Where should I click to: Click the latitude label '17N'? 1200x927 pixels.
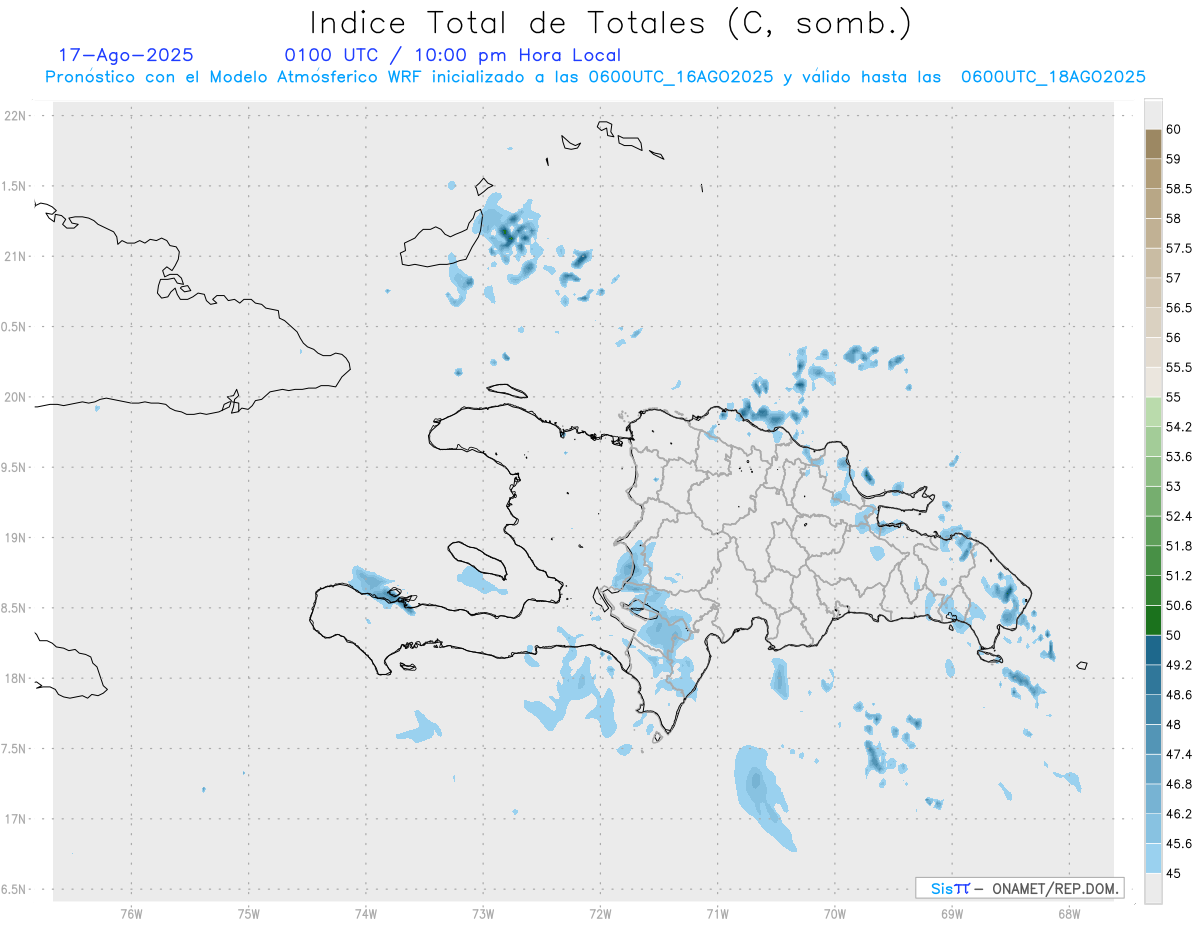click(x=17, y=819)
